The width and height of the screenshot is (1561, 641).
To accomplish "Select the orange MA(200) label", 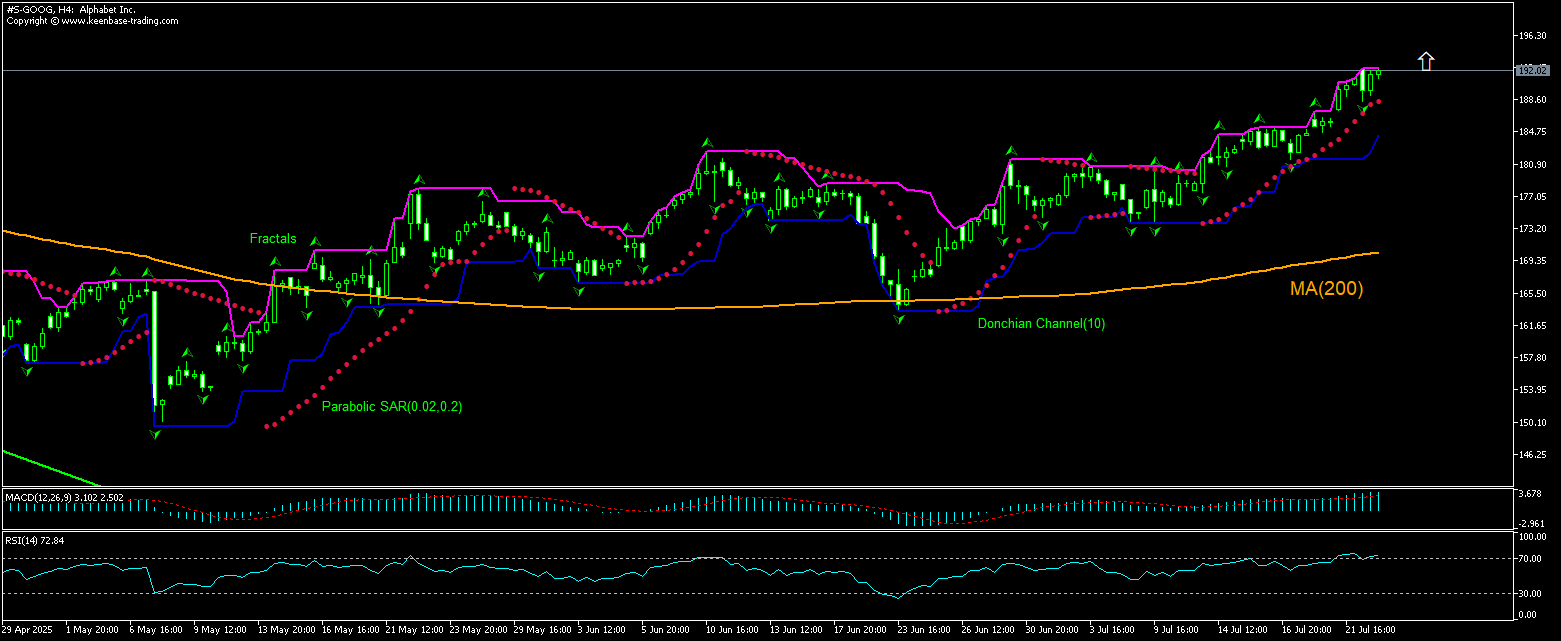I will [1326, 290].
